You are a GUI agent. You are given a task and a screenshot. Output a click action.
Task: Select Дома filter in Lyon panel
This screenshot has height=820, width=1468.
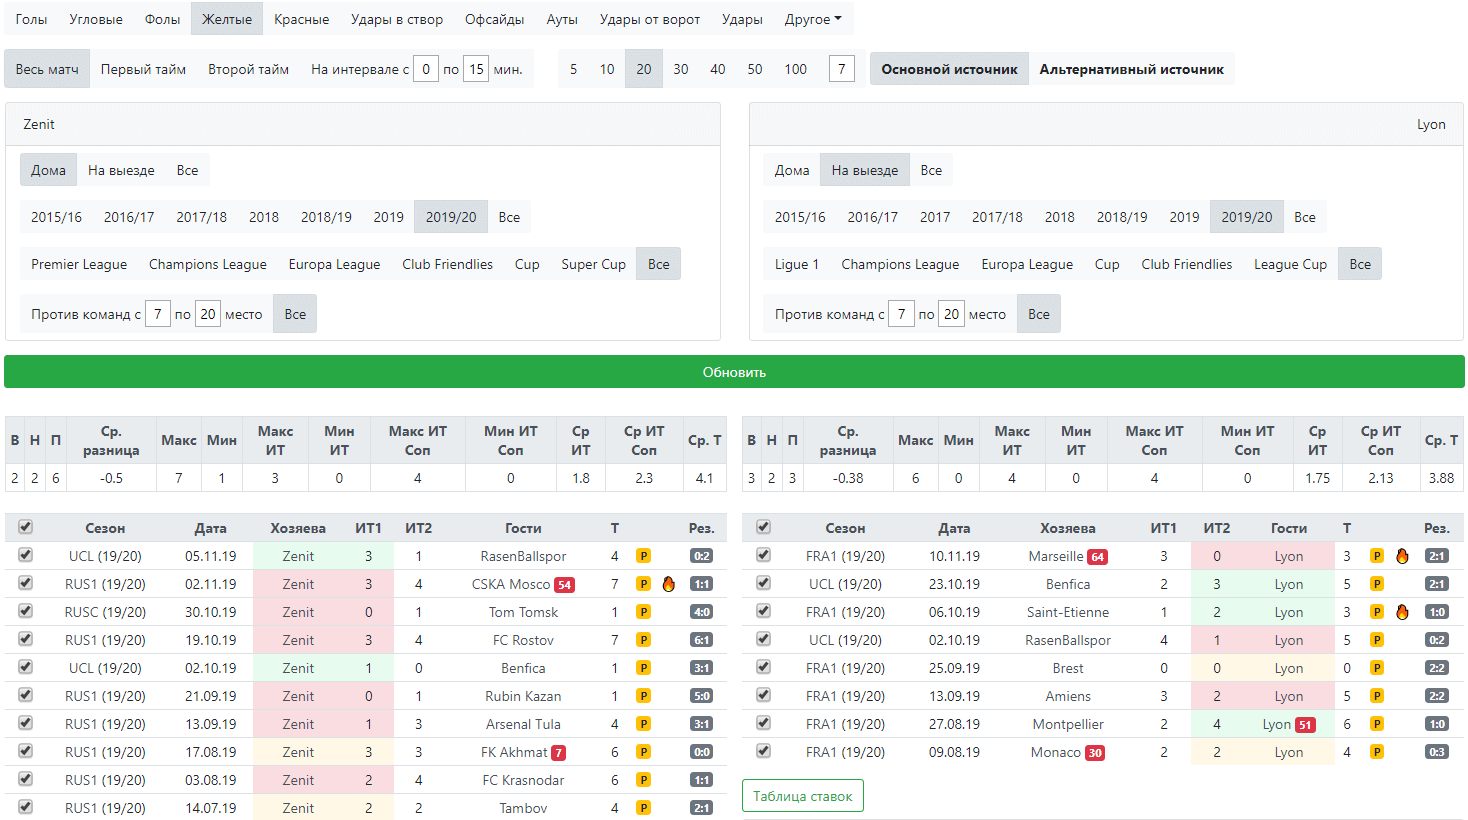792,170
